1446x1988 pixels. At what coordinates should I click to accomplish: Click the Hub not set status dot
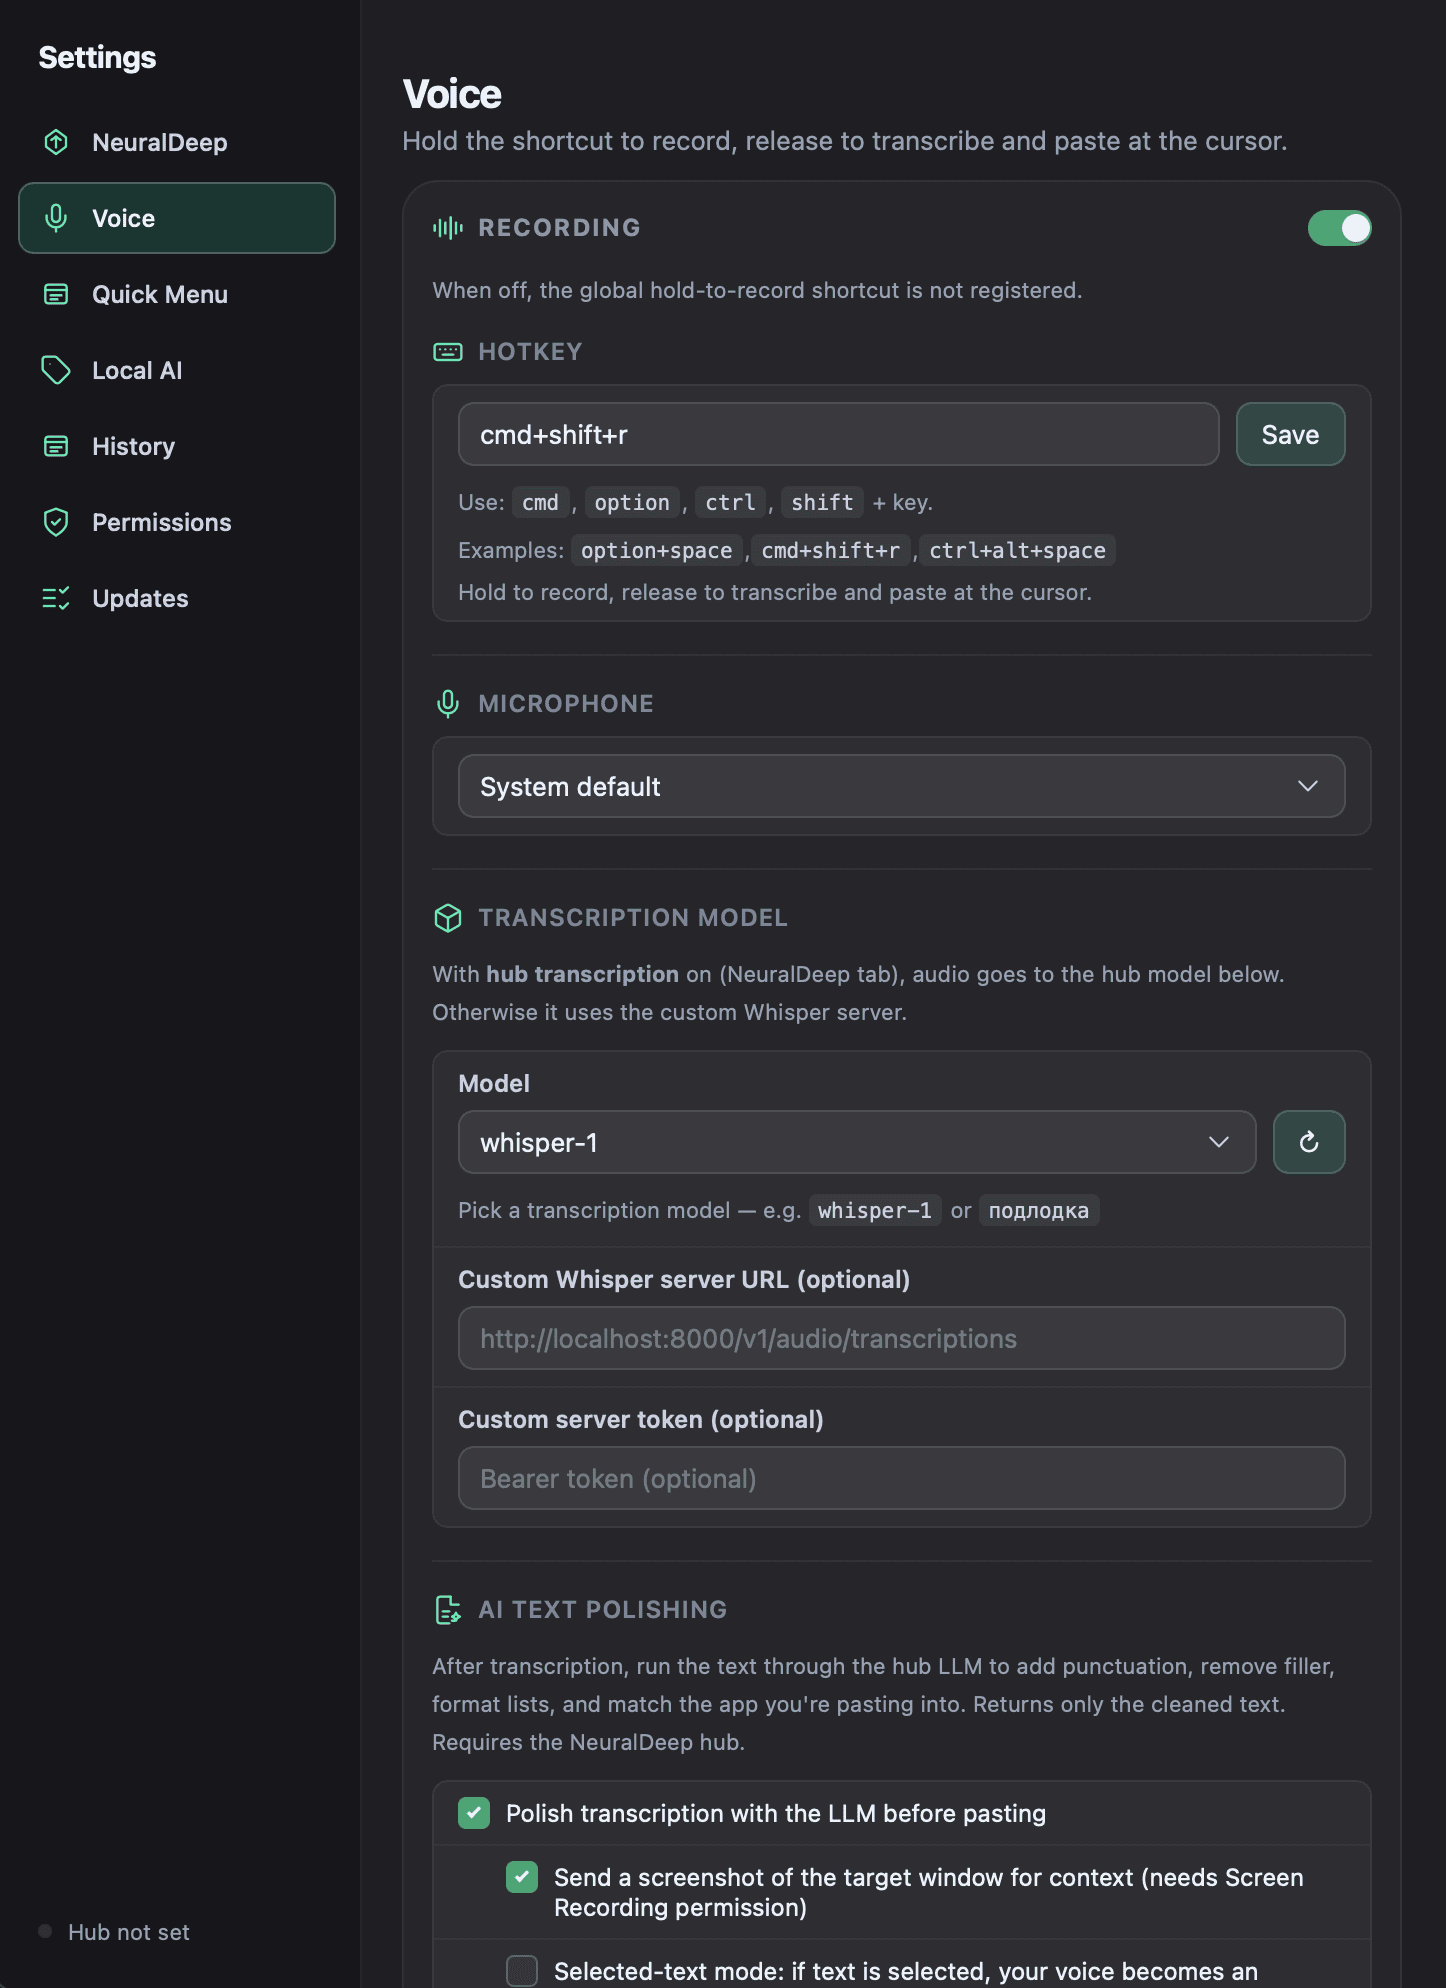click(x=45, y=1931)
